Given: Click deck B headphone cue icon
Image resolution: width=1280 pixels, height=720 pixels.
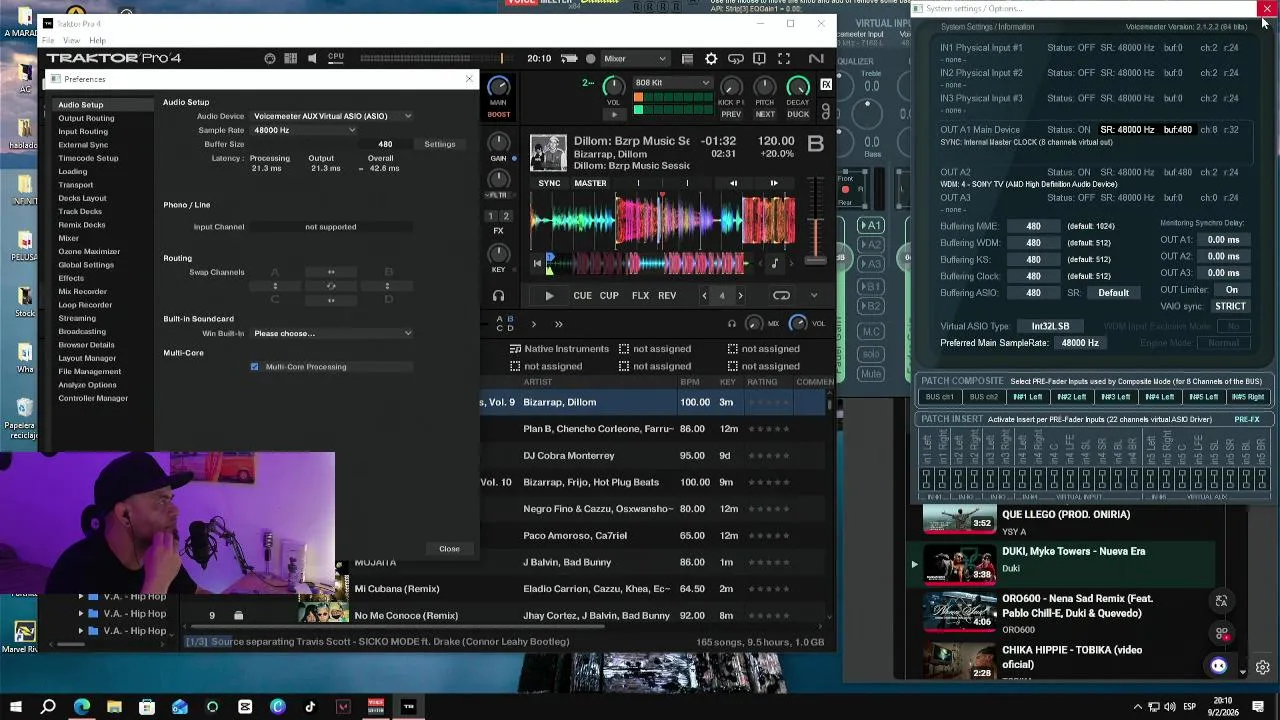Looking at the screenshot, I should [x=498, y=296].
